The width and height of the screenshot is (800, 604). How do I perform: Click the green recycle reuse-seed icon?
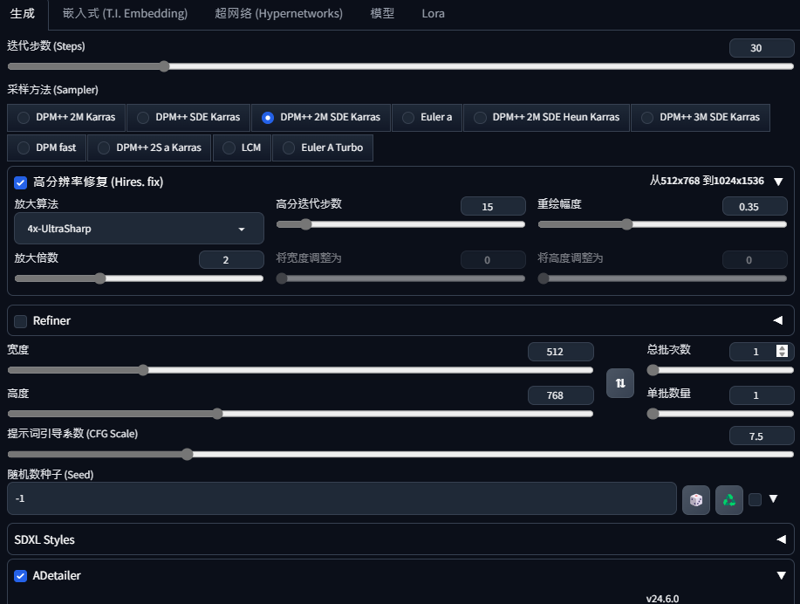[729, 500]
